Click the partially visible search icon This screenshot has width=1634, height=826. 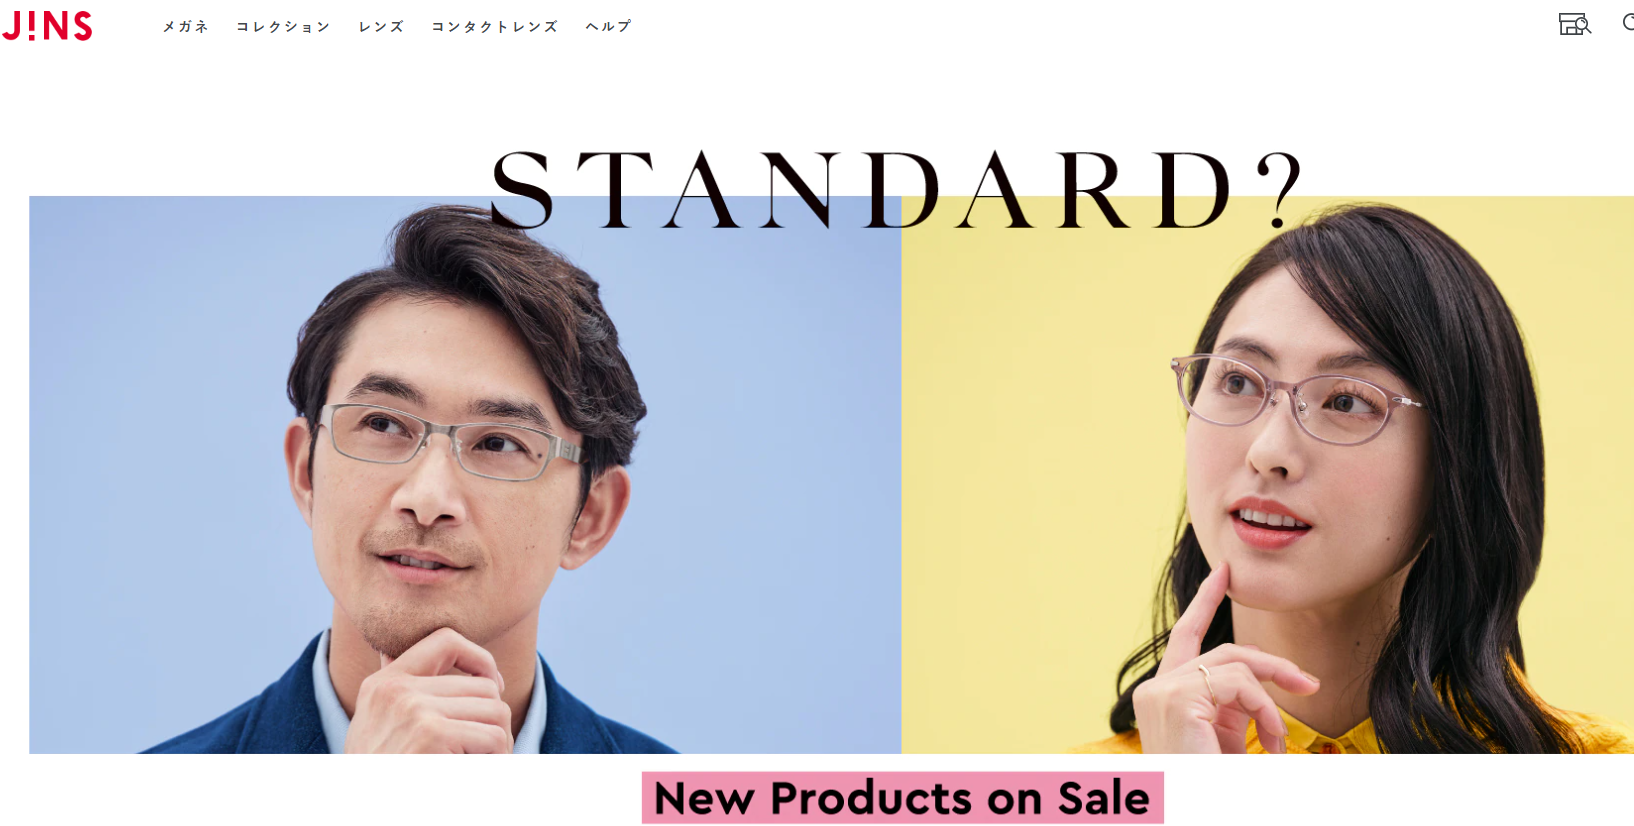[x=1628, y=23]
